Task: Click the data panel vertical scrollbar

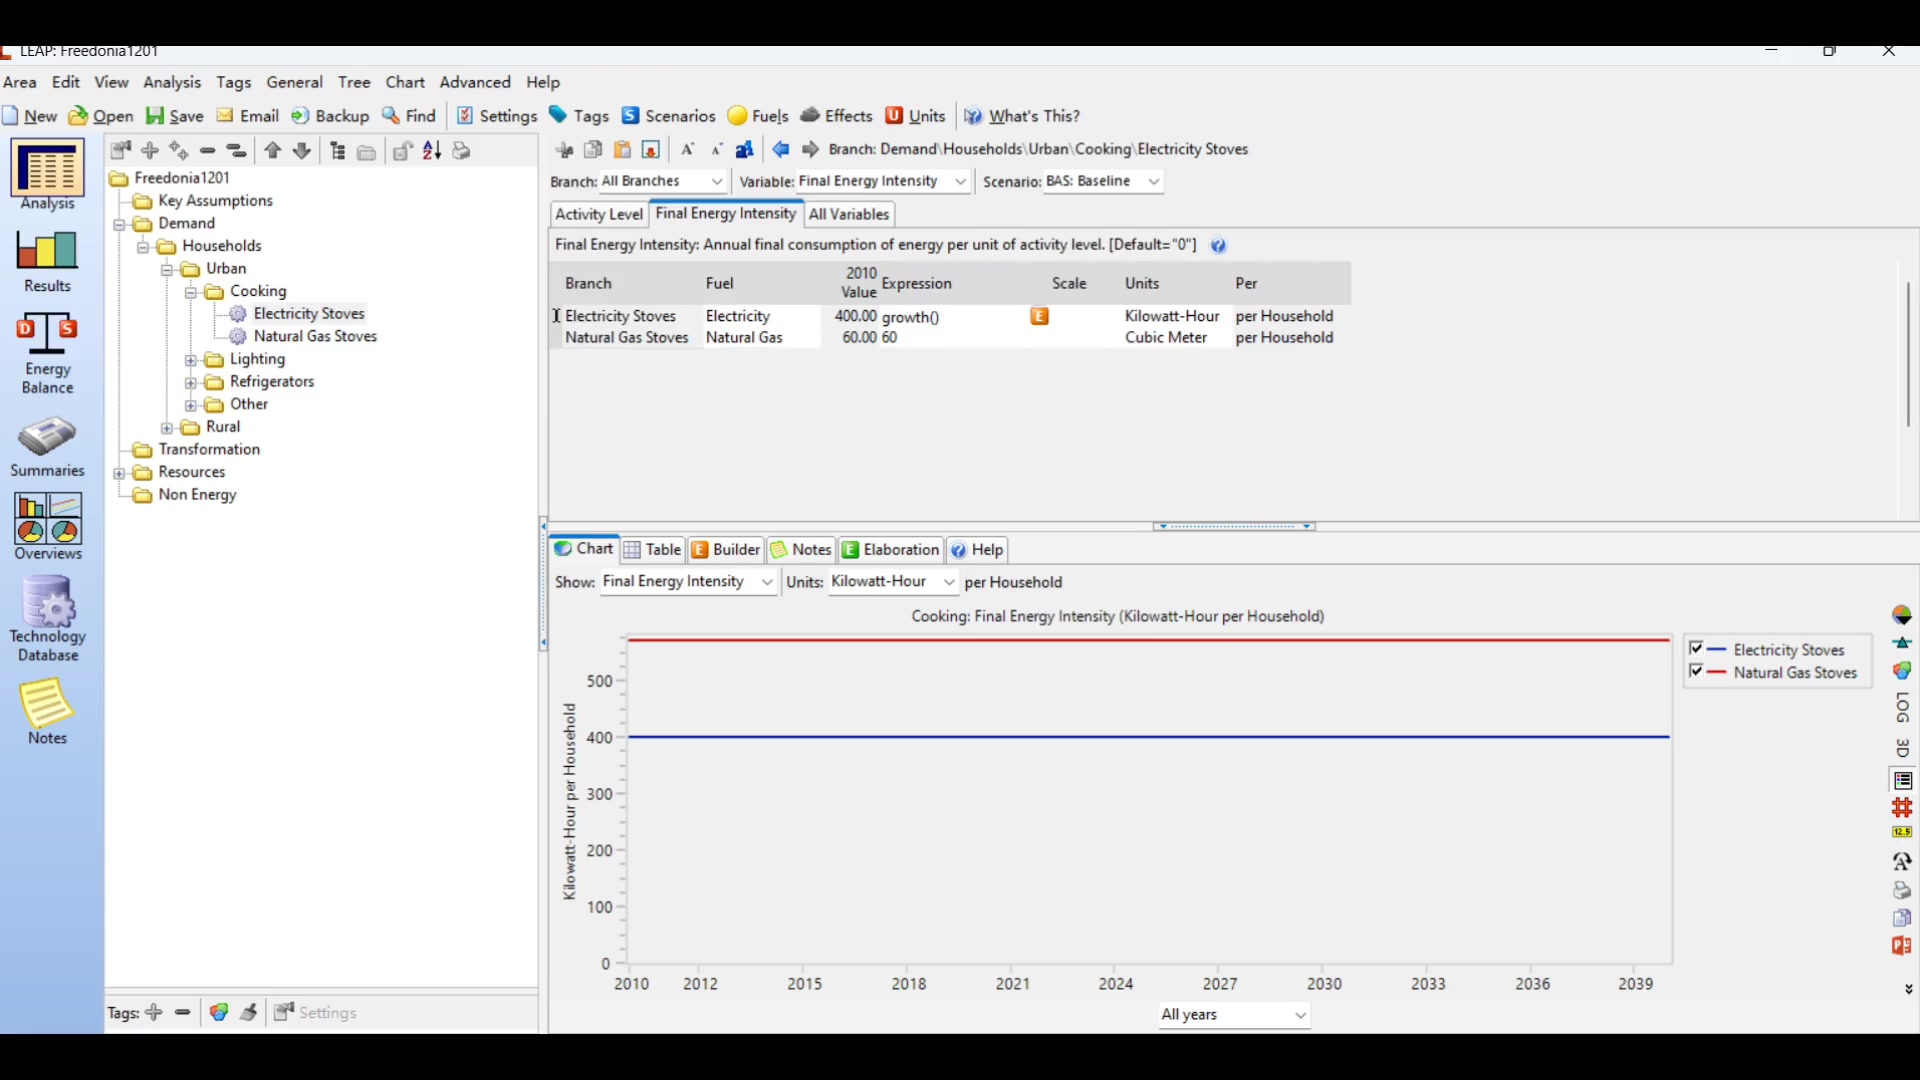Action: (1908, 354)
